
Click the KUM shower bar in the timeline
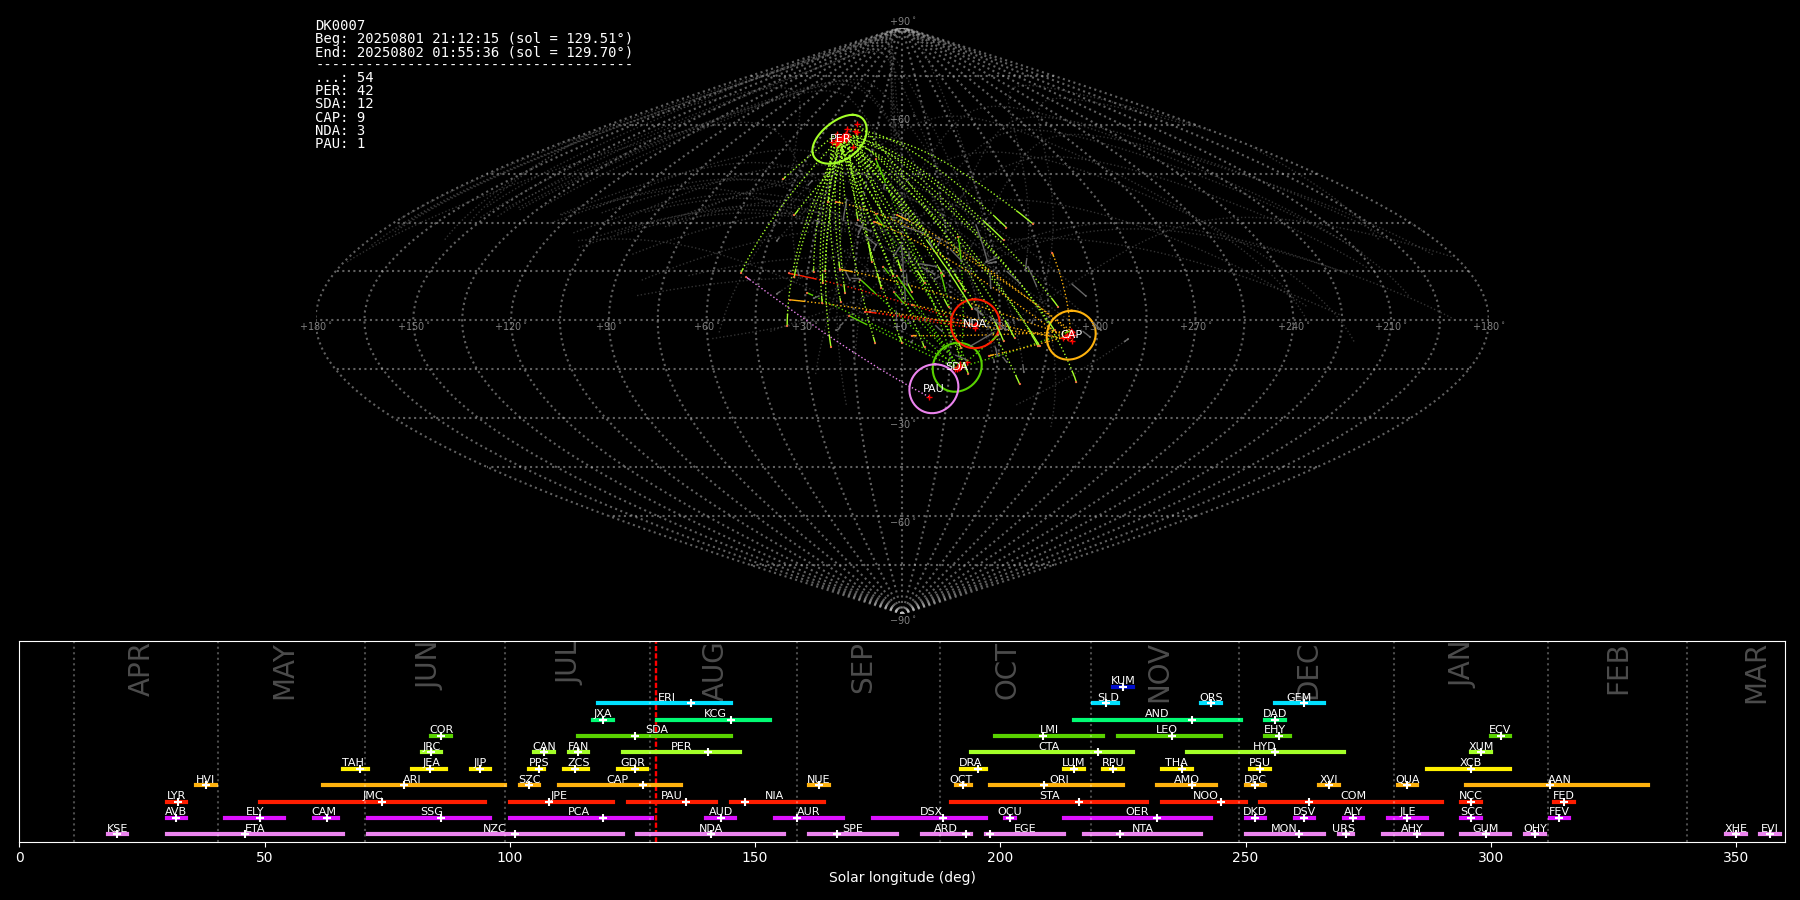(x=1123, y=687)
